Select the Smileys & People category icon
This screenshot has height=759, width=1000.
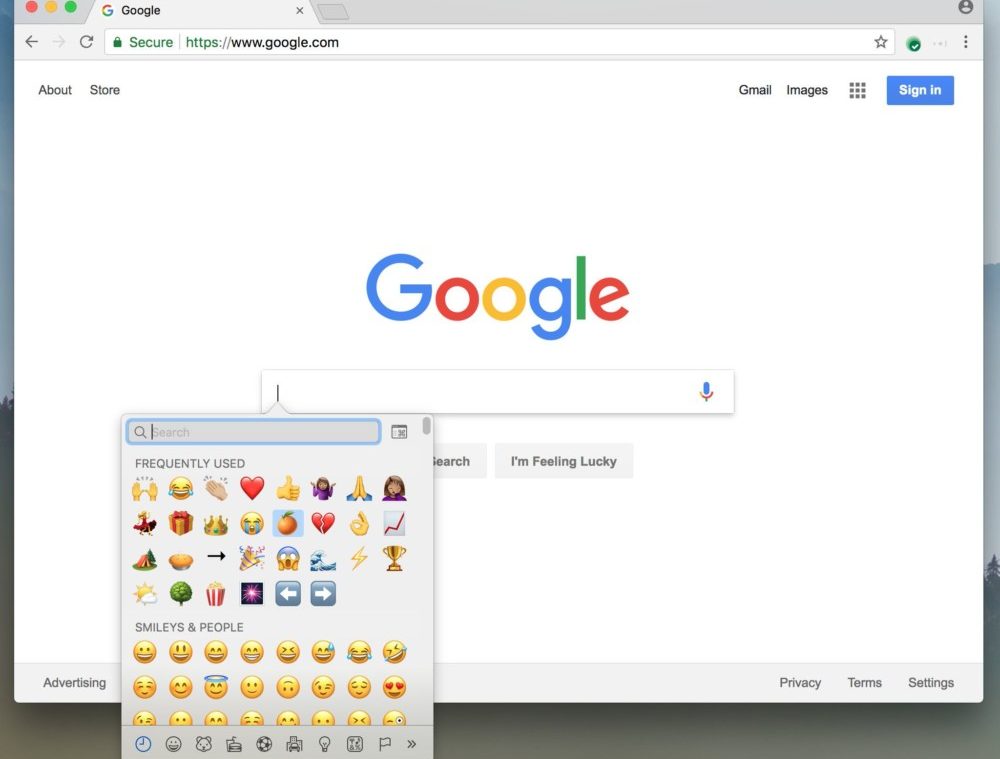pos(173,743)
